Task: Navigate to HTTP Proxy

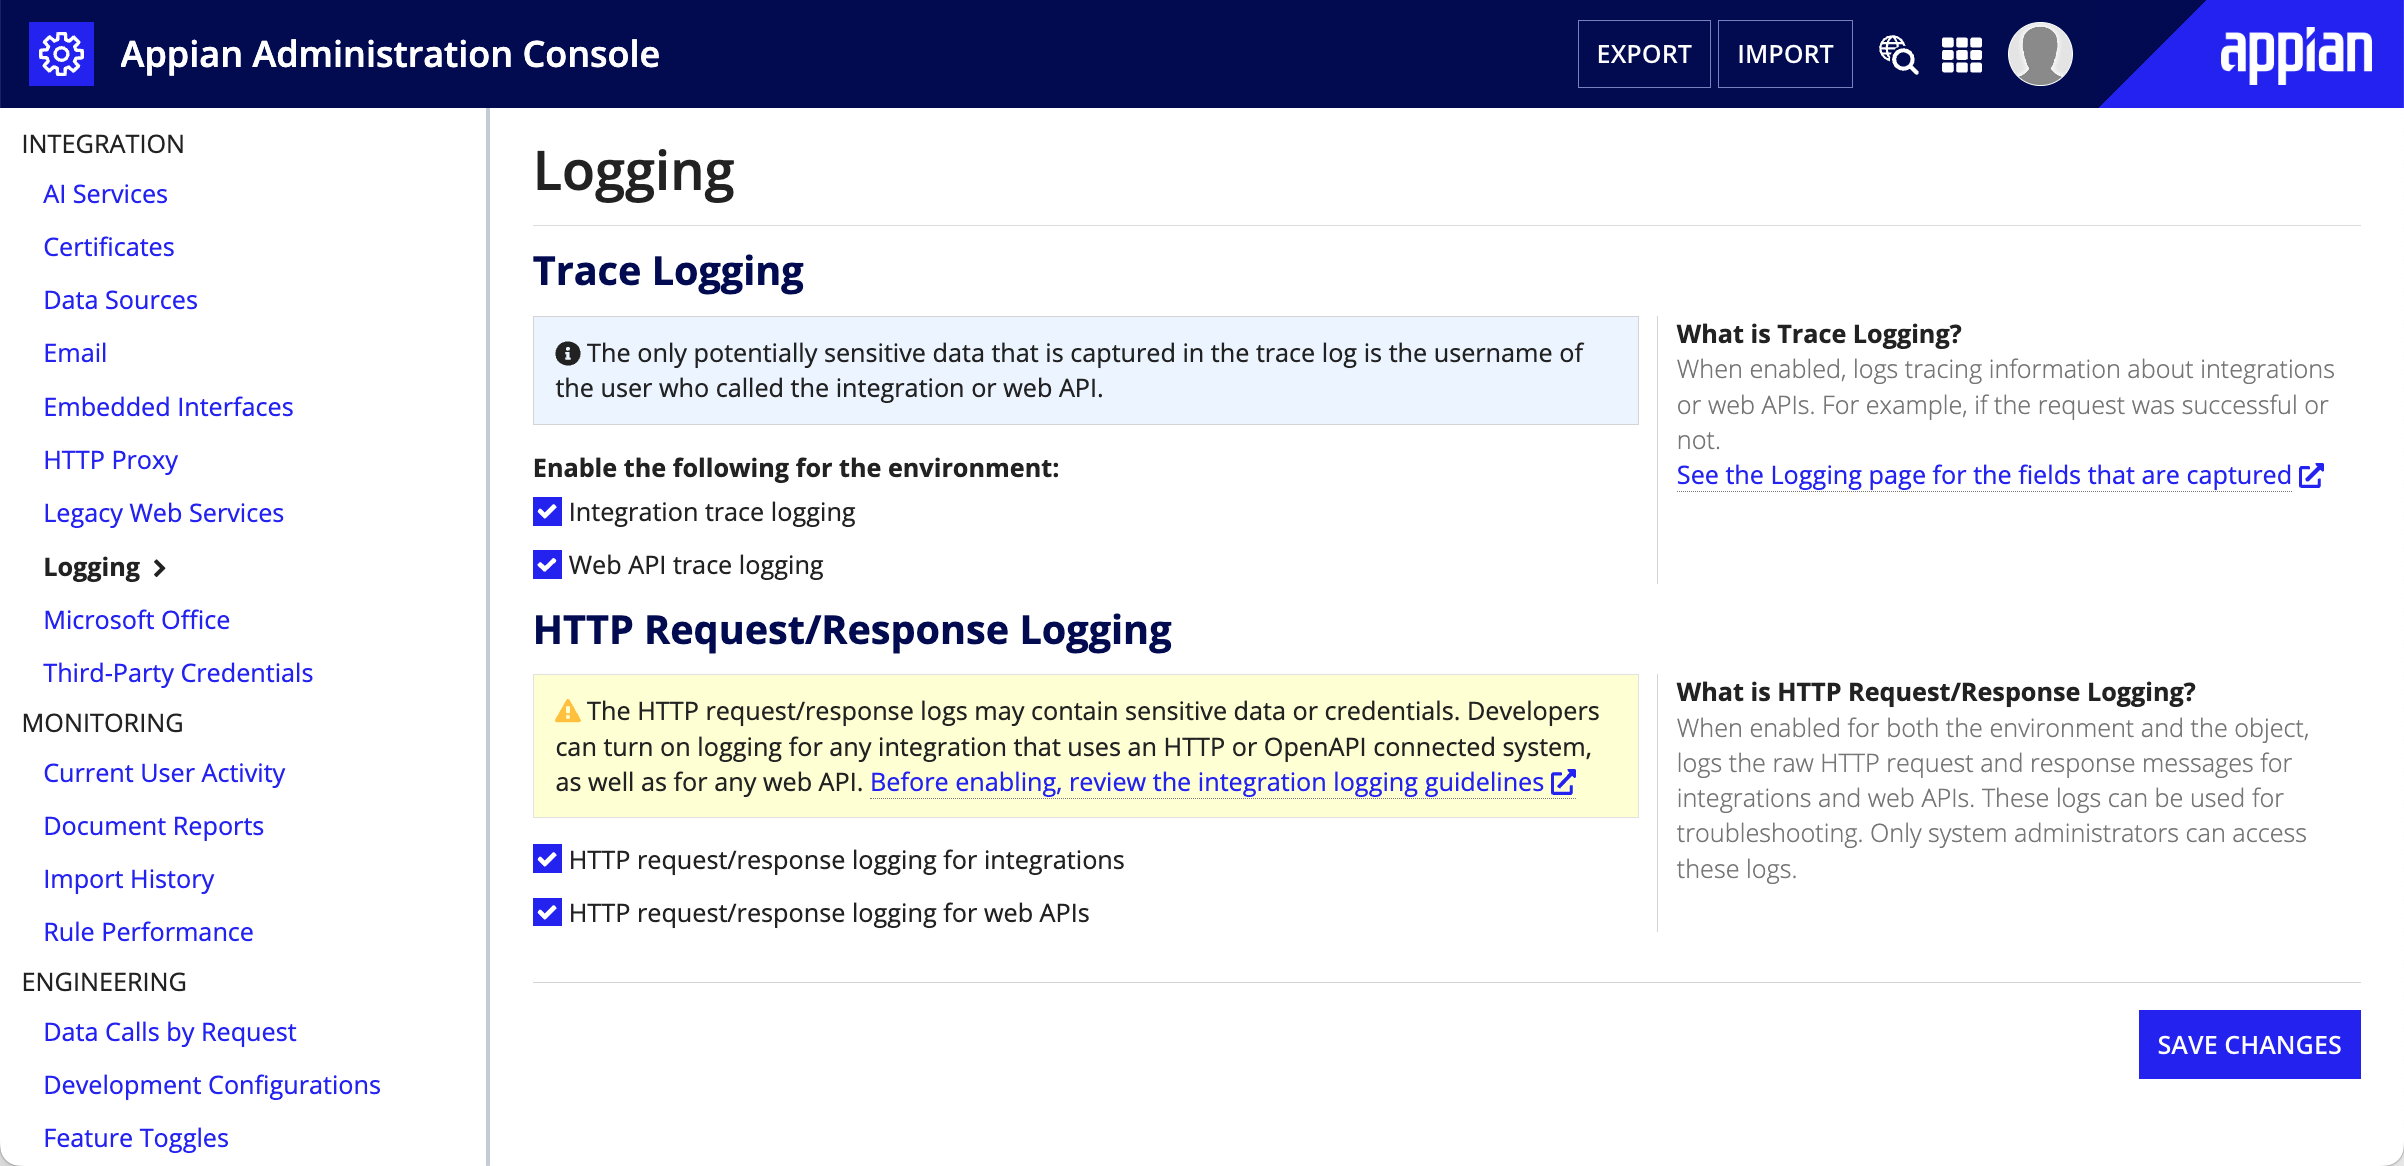Action: point(111,460)
